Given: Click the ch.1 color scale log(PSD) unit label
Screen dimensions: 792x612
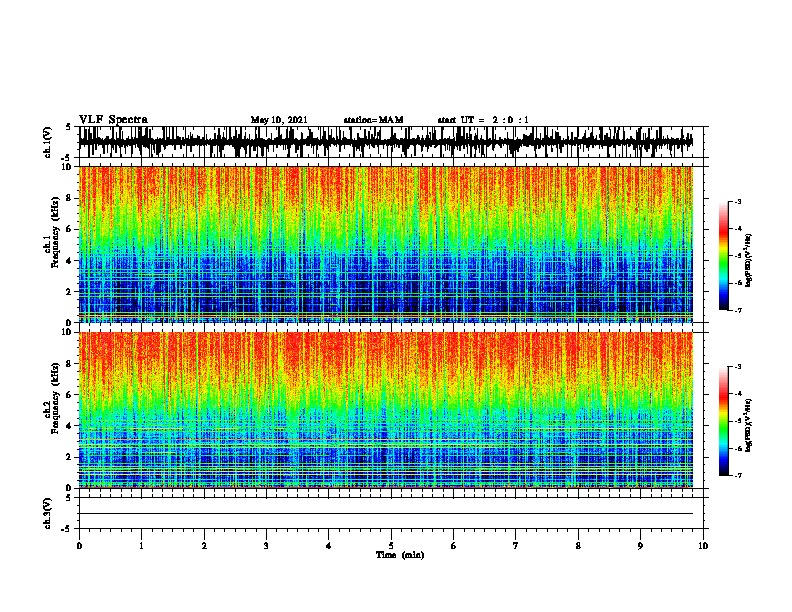Looking at the screenshot, I should [748, 261].
